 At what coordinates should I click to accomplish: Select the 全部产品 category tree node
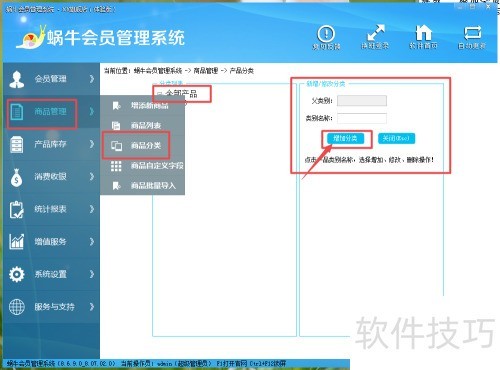[181, 94]
